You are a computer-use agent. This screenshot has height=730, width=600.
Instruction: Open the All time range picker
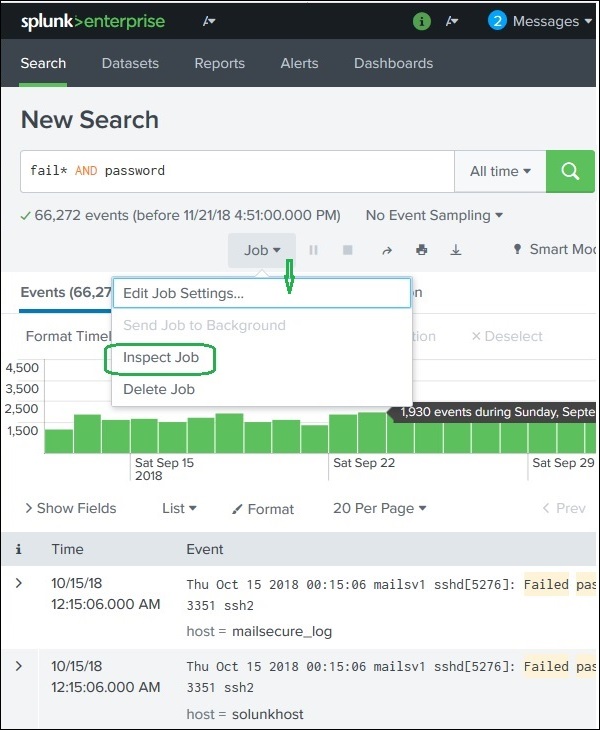(500, 171)
